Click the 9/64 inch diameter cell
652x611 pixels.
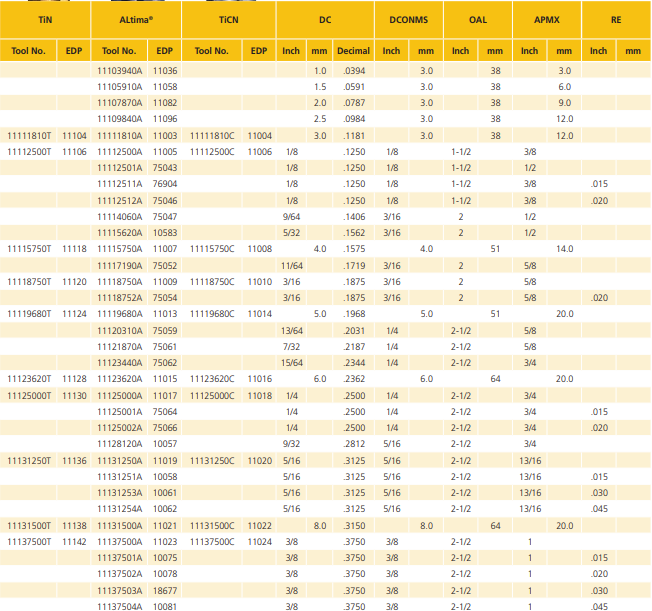pyautogui.click(x=291, y=216)
